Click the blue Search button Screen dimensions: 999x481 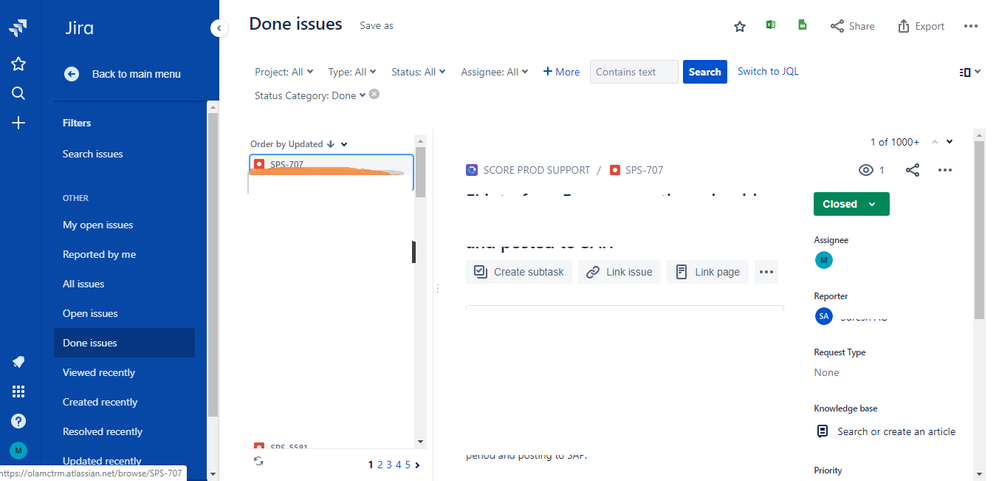coord(705,72)
